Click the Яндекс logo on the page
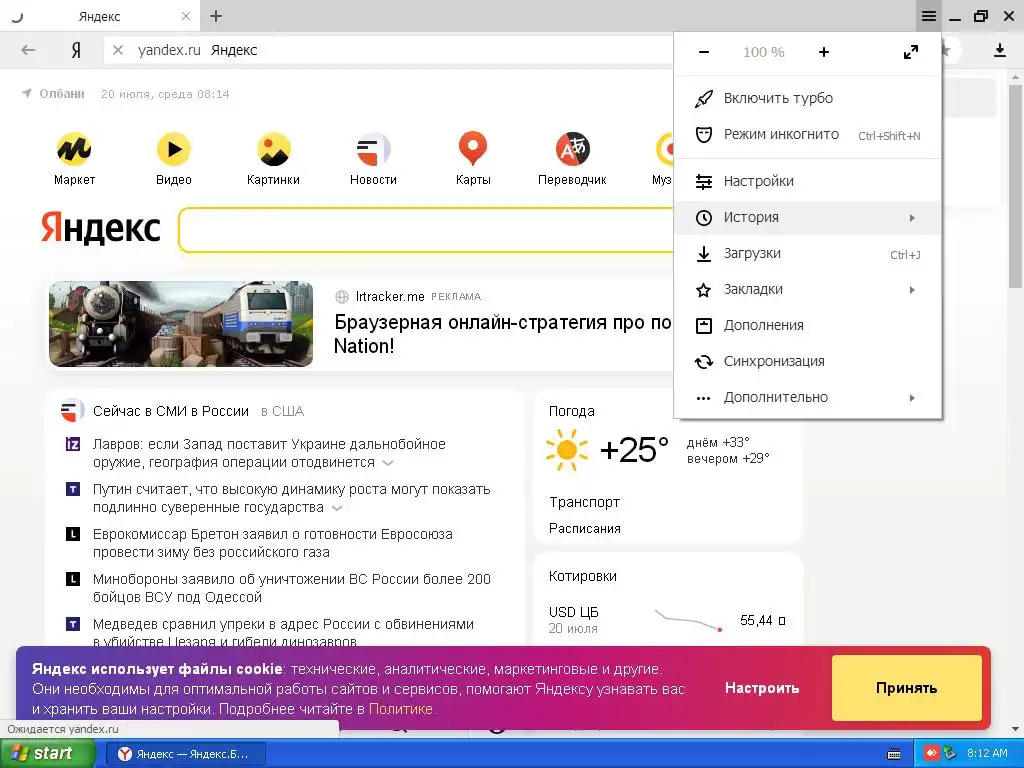The height and width of the screenshot is (768, 1024). tap(101, 228)
